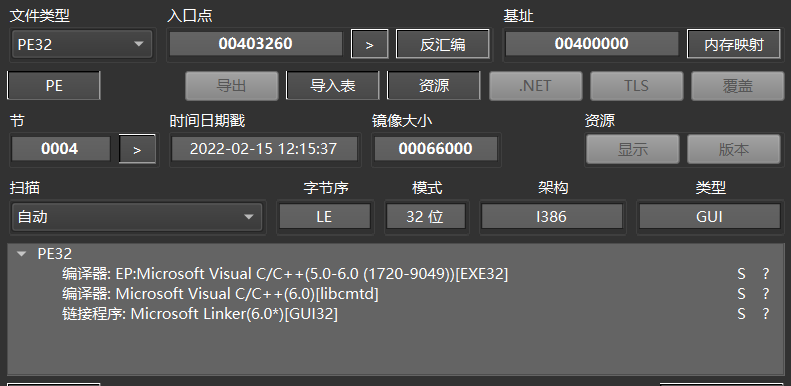Click S on the Microsoft Linker row
Viewport: 791px width, 386px height.
(x=741, y=314)
